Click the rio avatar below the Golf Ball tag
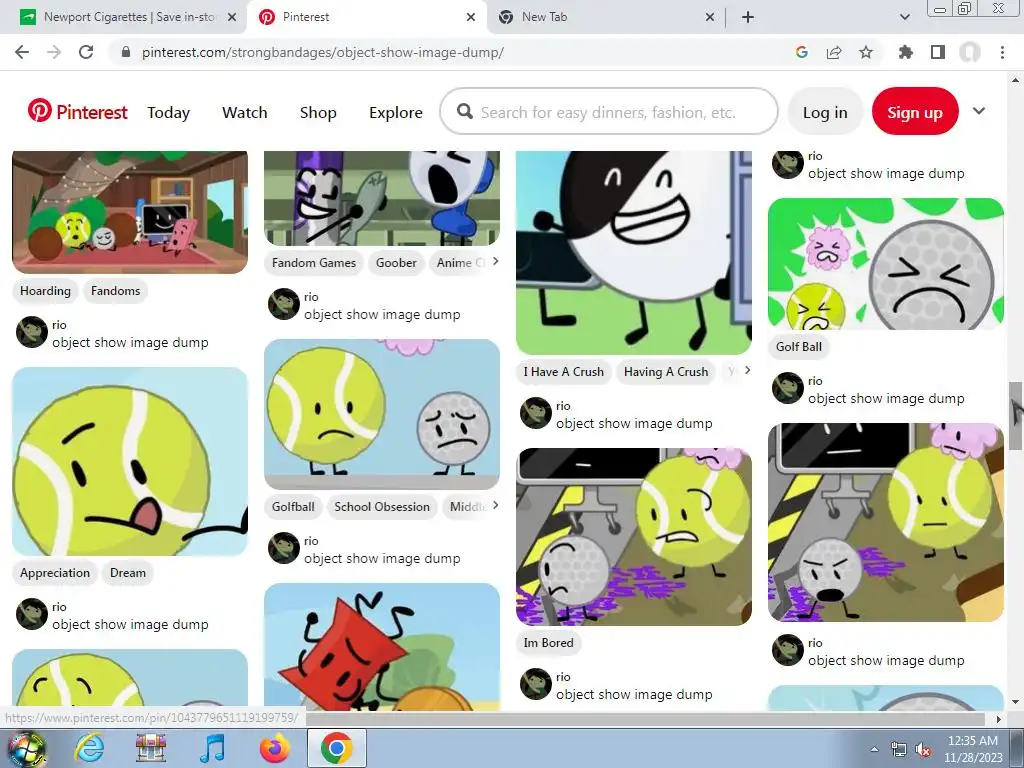 pos(788,389)
